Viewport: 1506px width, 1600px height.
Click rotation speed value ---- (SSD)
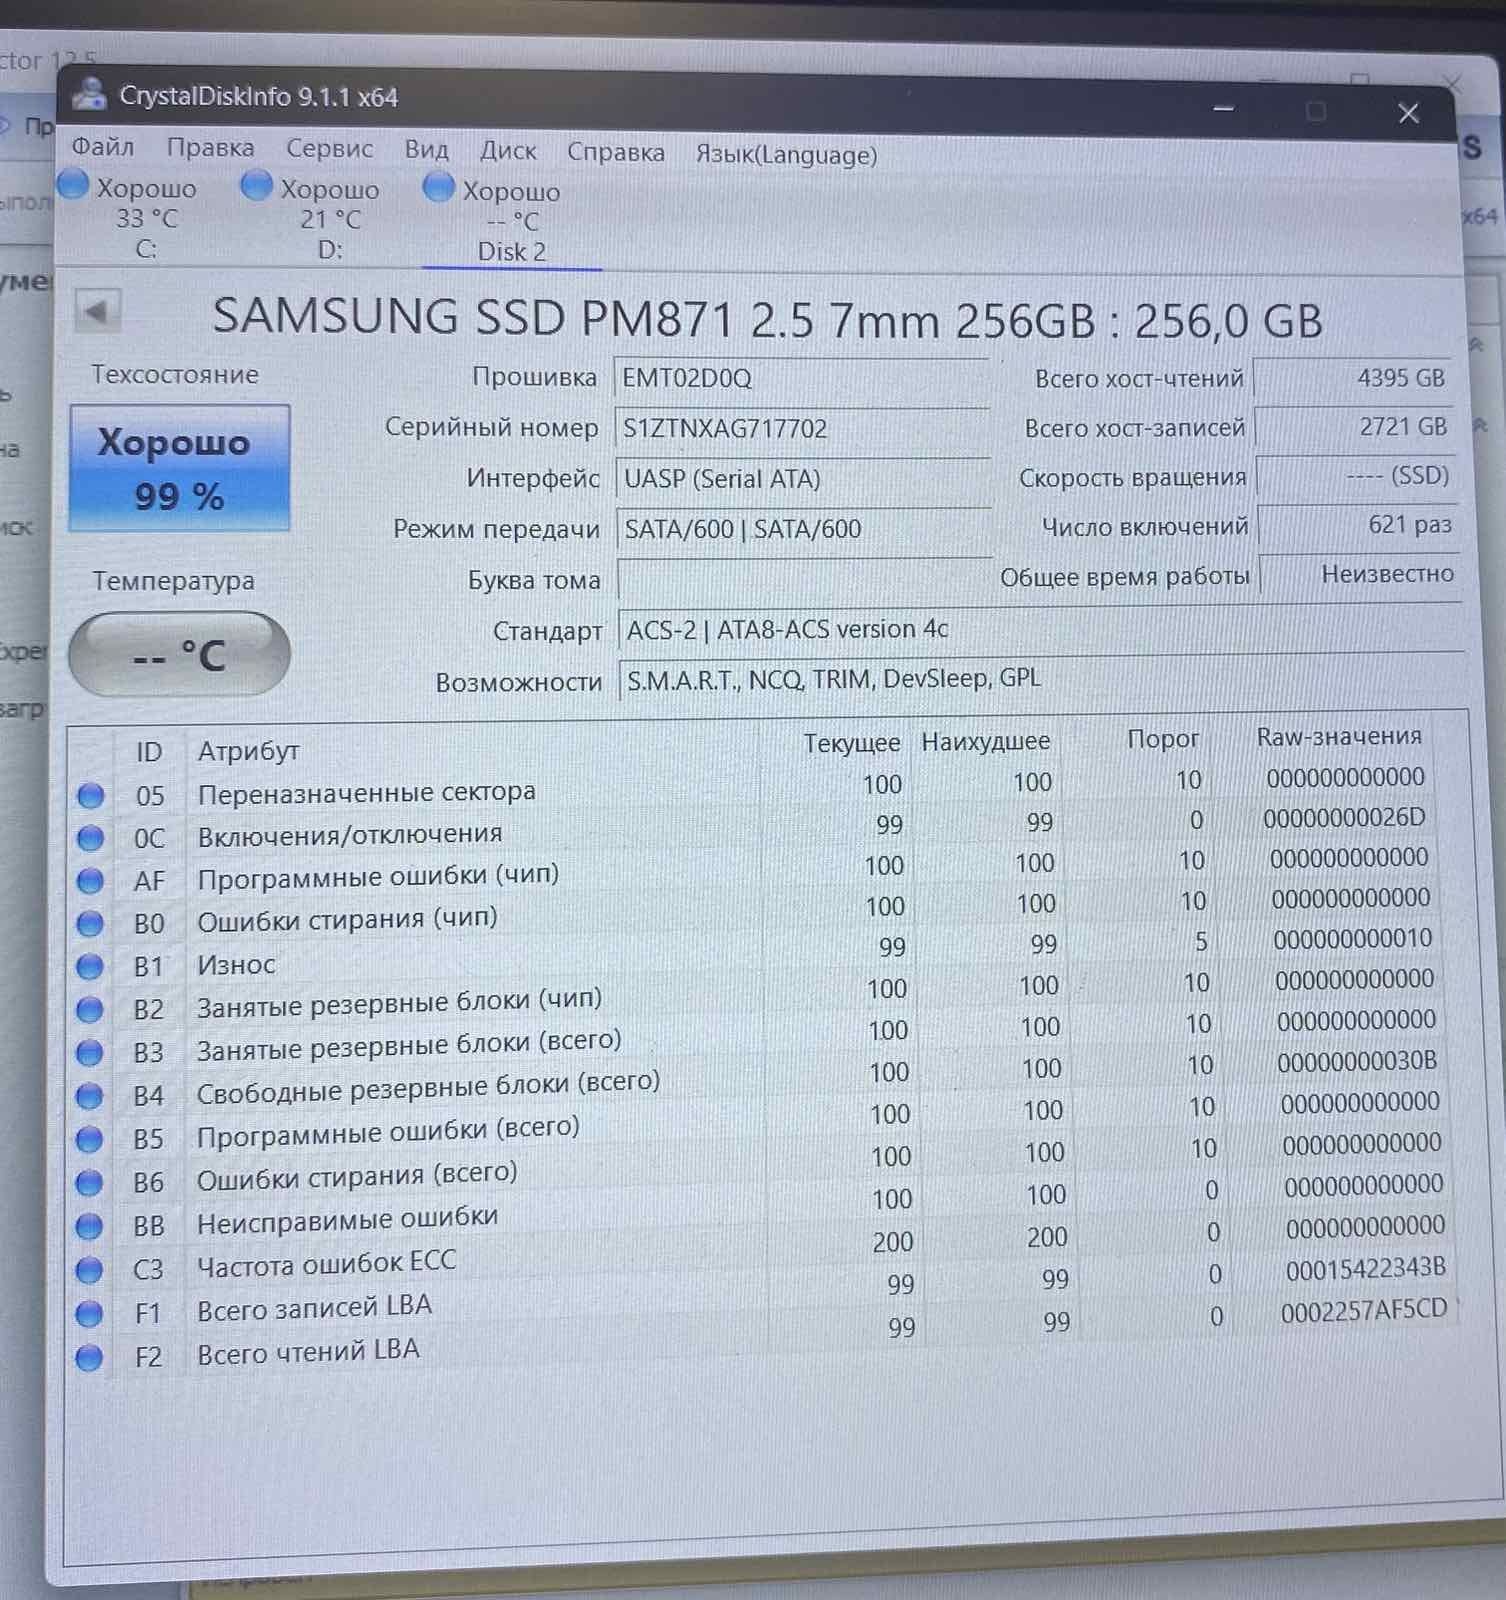[x=1356, y=476]
